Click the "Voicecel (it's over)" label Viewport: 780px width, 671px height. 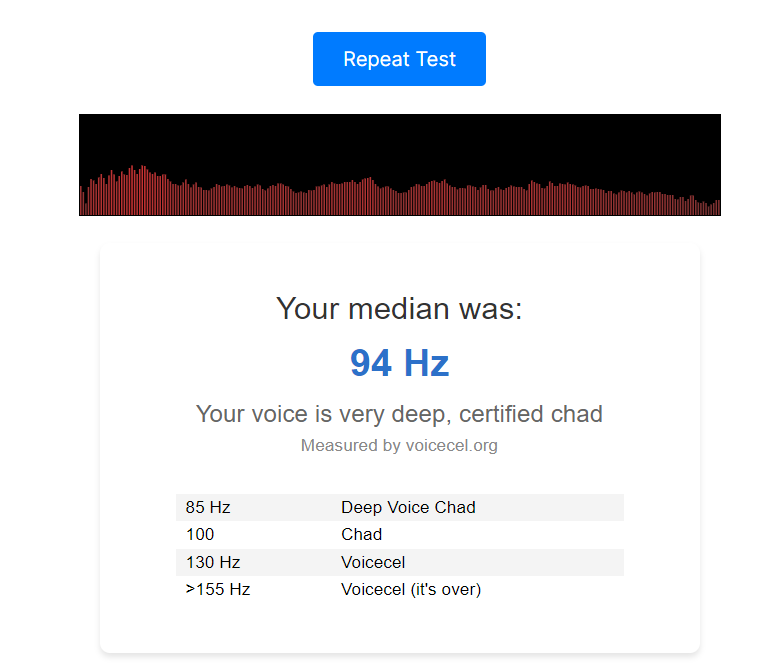[x=411, y=589]
